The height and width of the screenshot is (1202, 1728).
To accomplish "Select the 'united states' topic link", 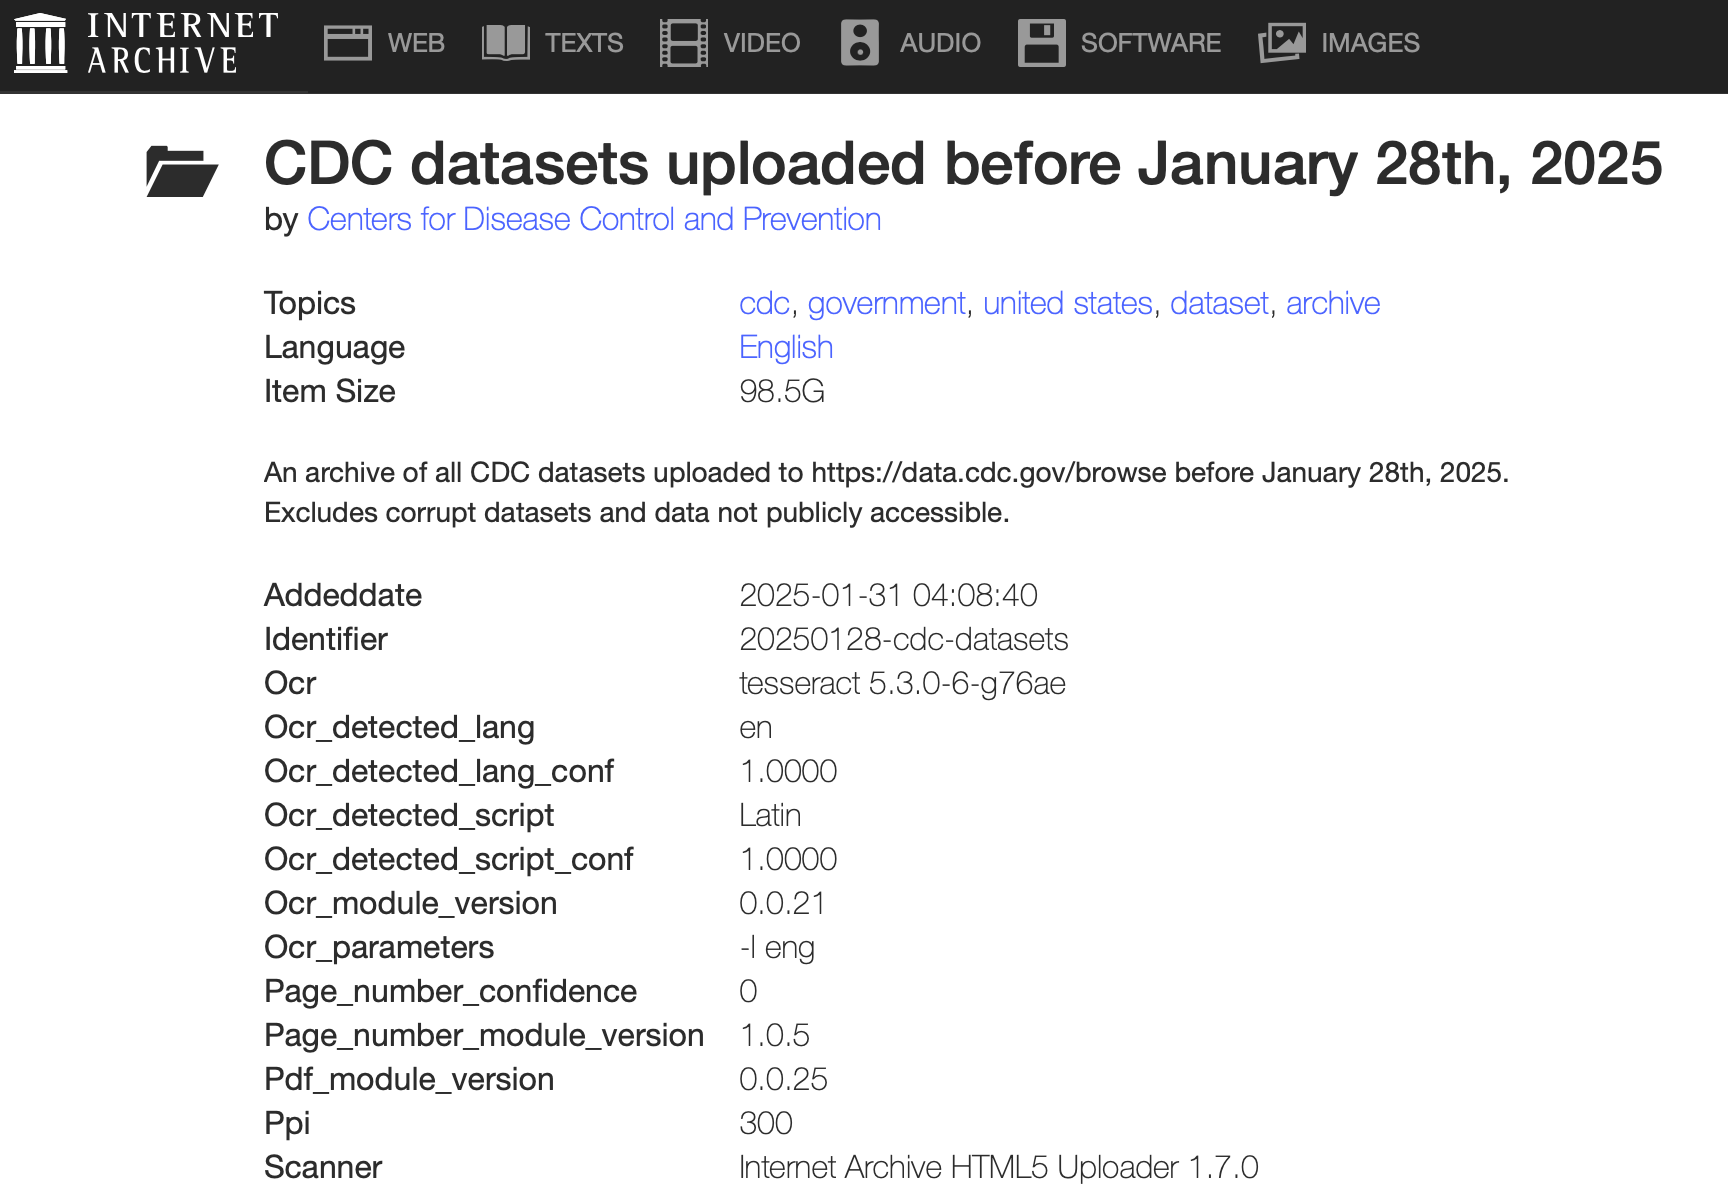I will click(1067, 303).
